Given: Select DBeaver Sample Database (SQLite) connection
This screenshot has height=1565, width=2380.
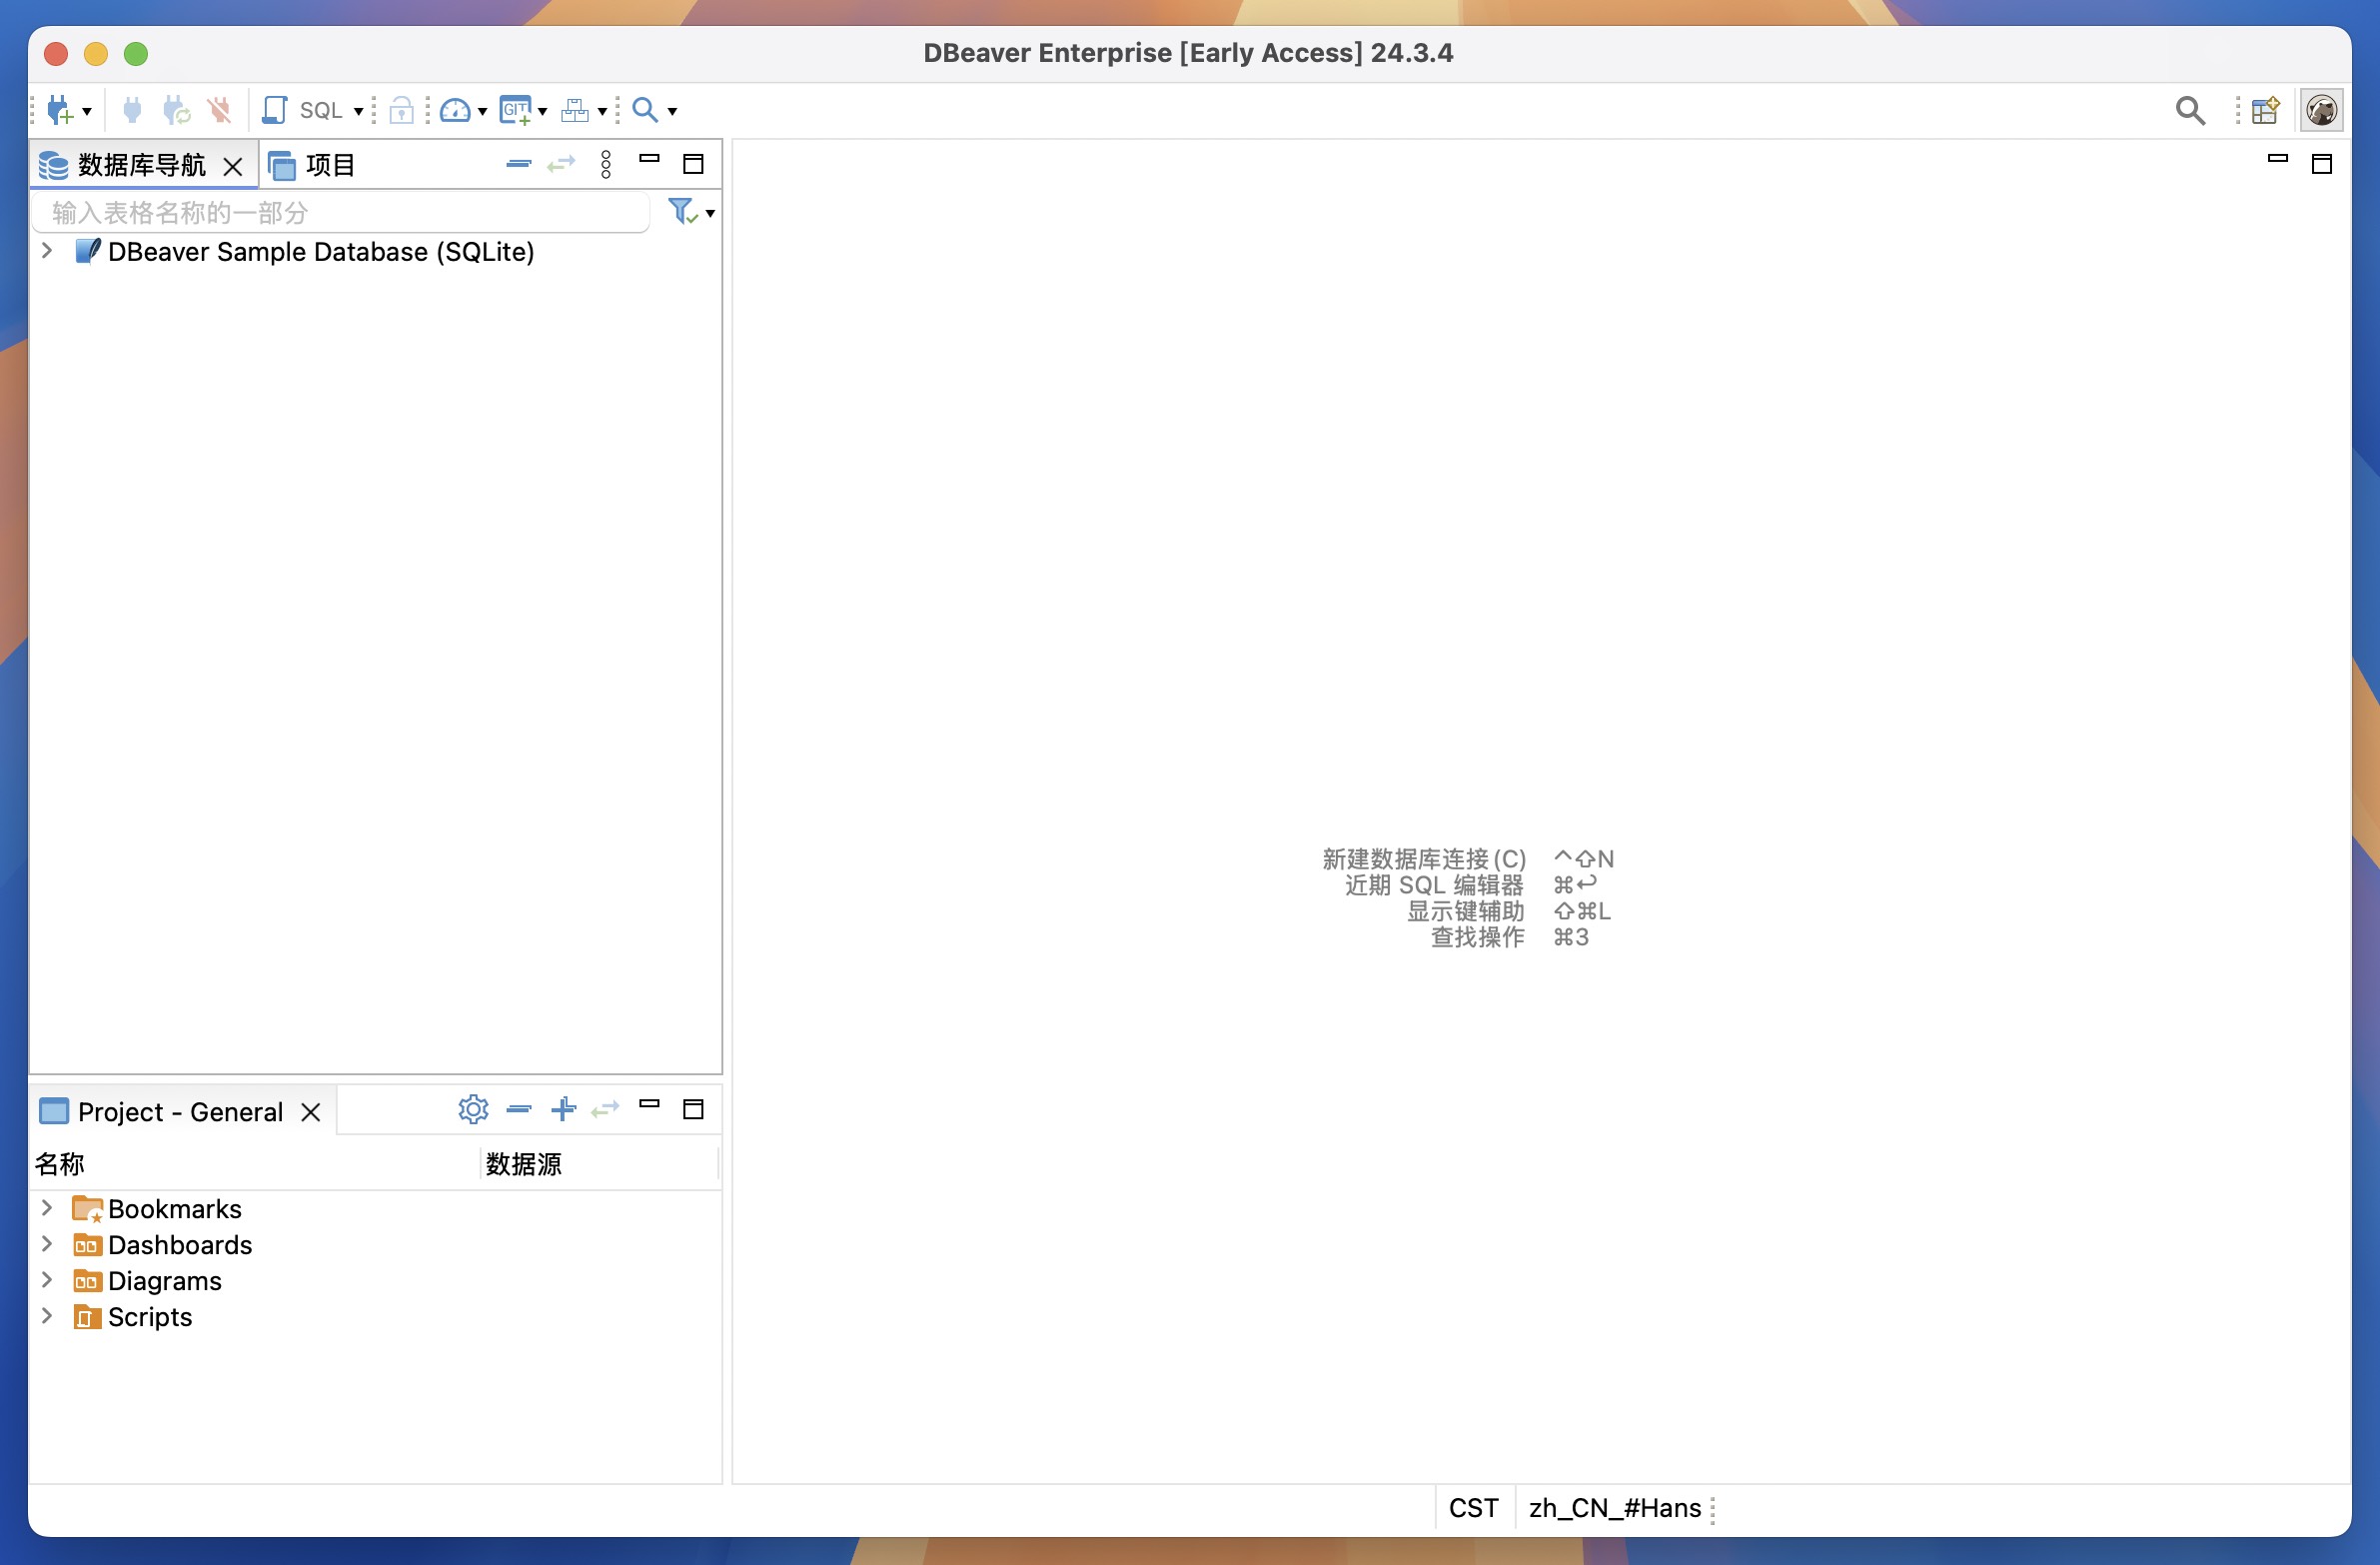Looking at the screenshot, I should (321, 251).
